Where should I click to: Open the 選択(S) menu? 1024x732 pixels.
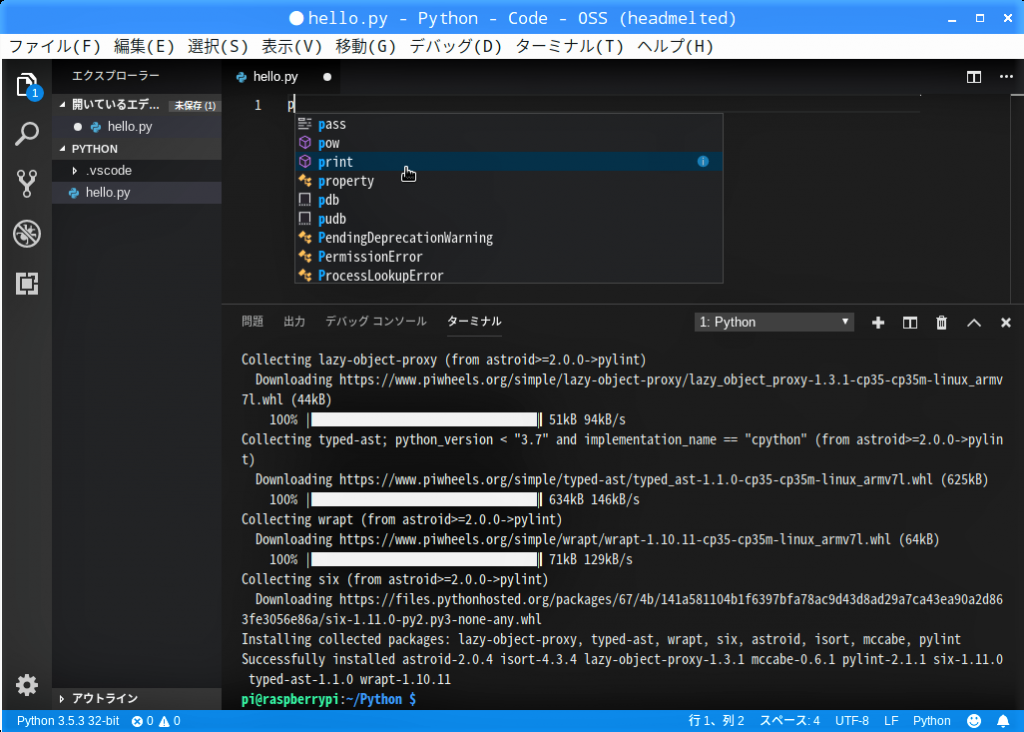point(218,46)
